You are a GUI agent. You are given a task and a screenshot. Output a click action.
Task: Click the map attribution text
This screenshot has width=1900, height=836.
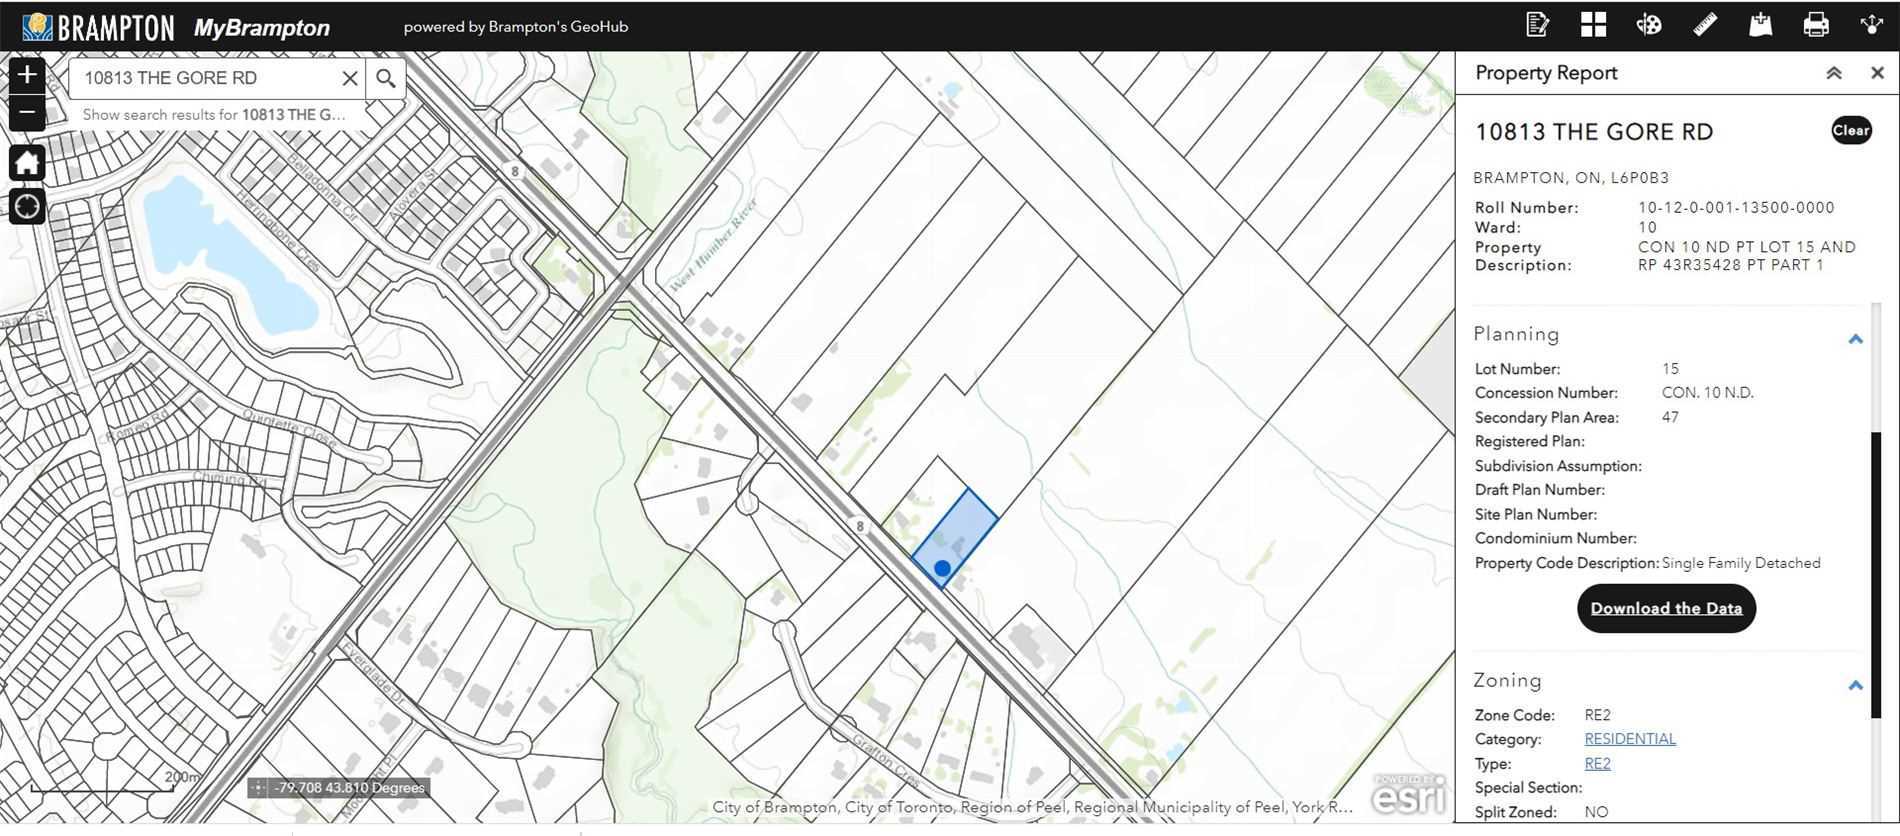(x=1032, y=807)
